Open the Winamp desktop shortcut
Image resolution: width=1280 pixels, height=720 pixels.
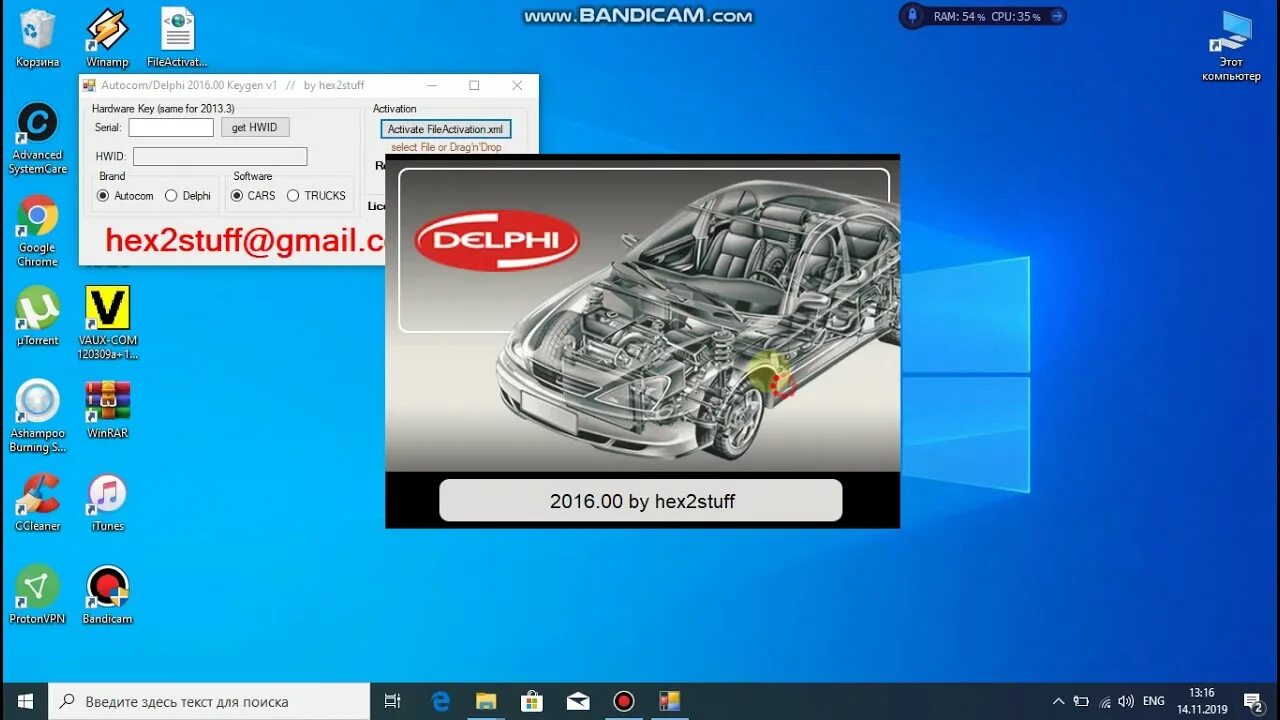[107, 38]
